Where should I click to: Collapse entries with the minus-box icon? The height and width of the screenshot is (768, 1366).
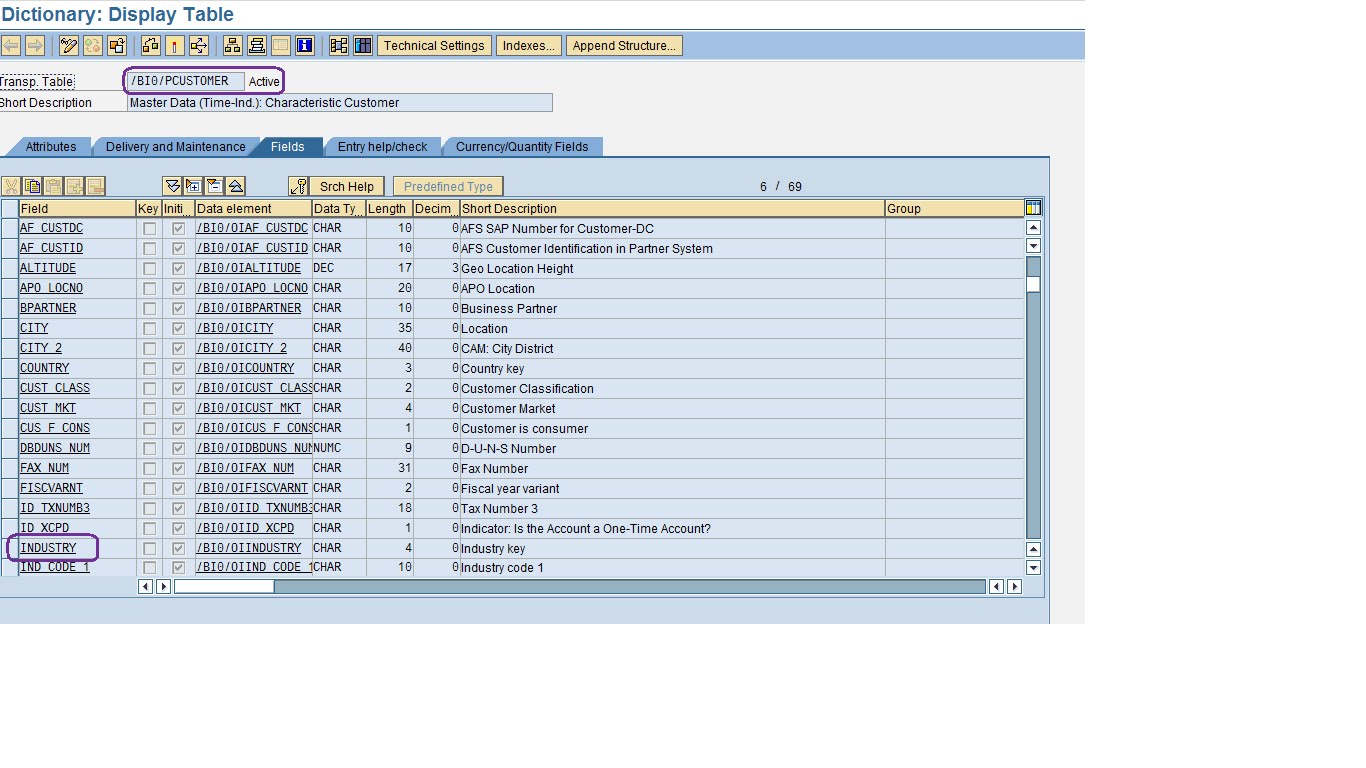(214, 186)
